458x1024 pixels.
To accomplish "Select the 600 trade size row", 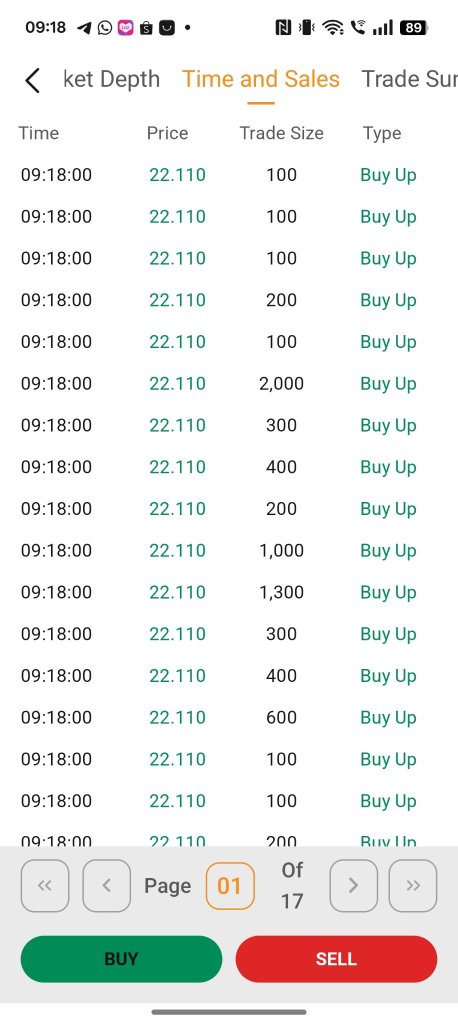I will (x=229, y=718).
